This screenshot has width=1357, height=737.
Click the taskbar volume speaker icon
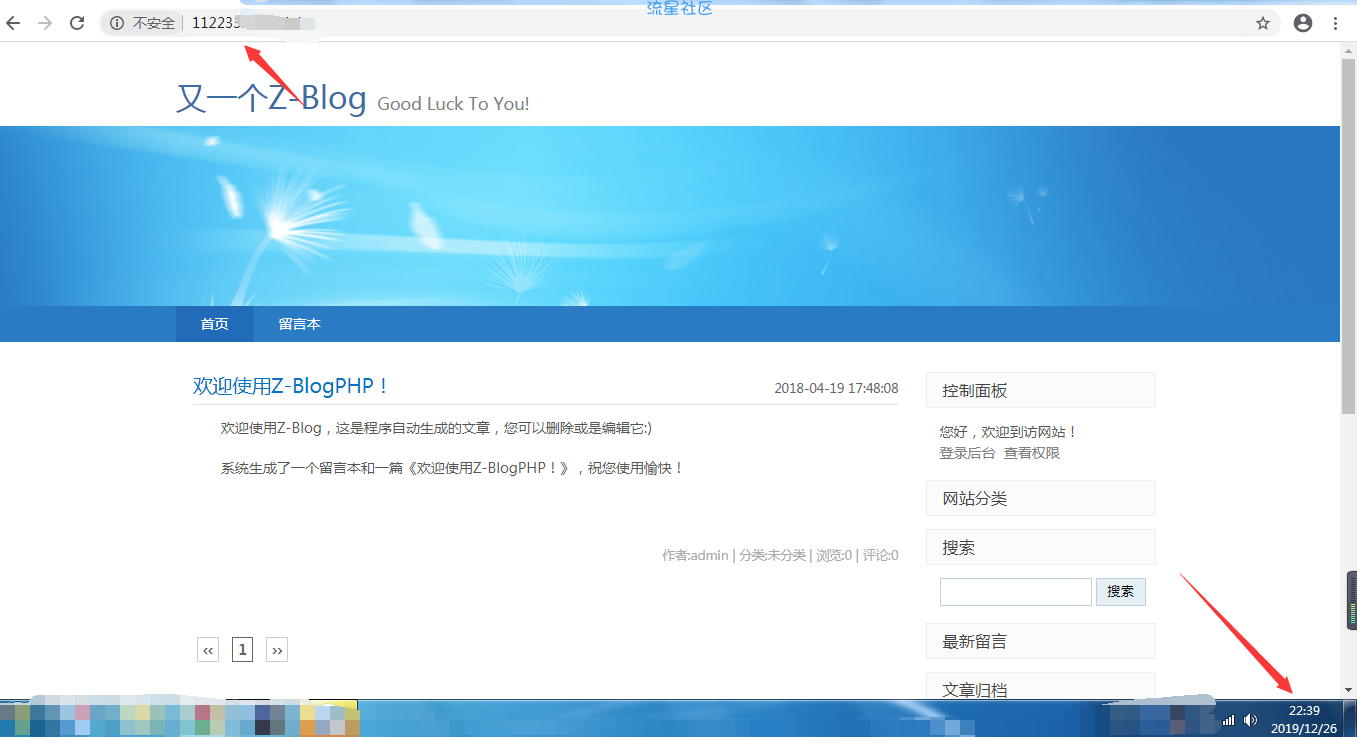pos(1250,720)
